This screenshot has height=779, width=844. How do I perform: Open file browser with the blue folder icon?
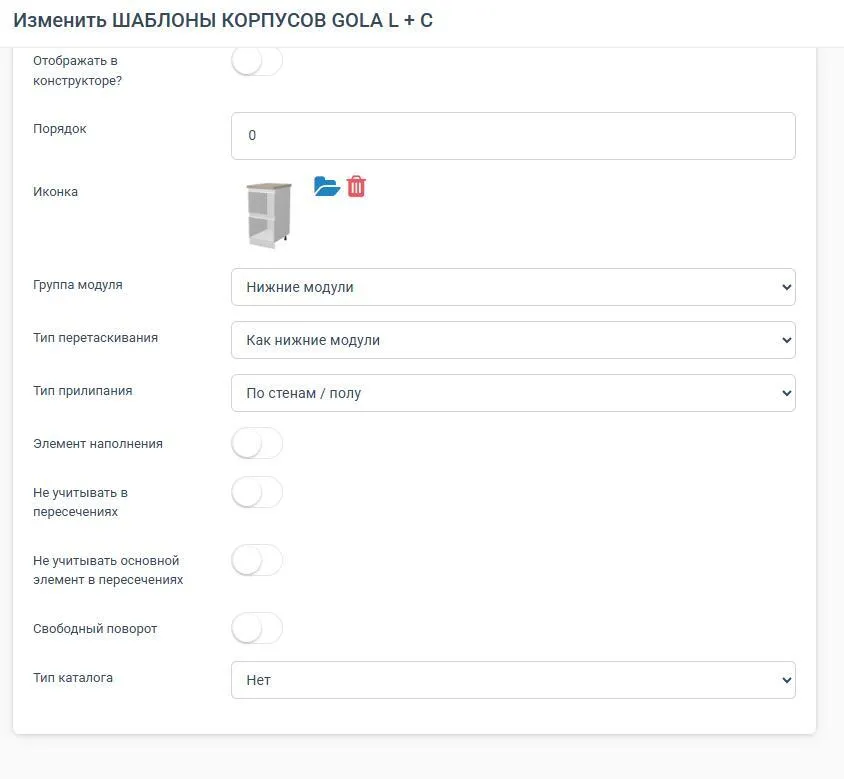click(327, 186)
